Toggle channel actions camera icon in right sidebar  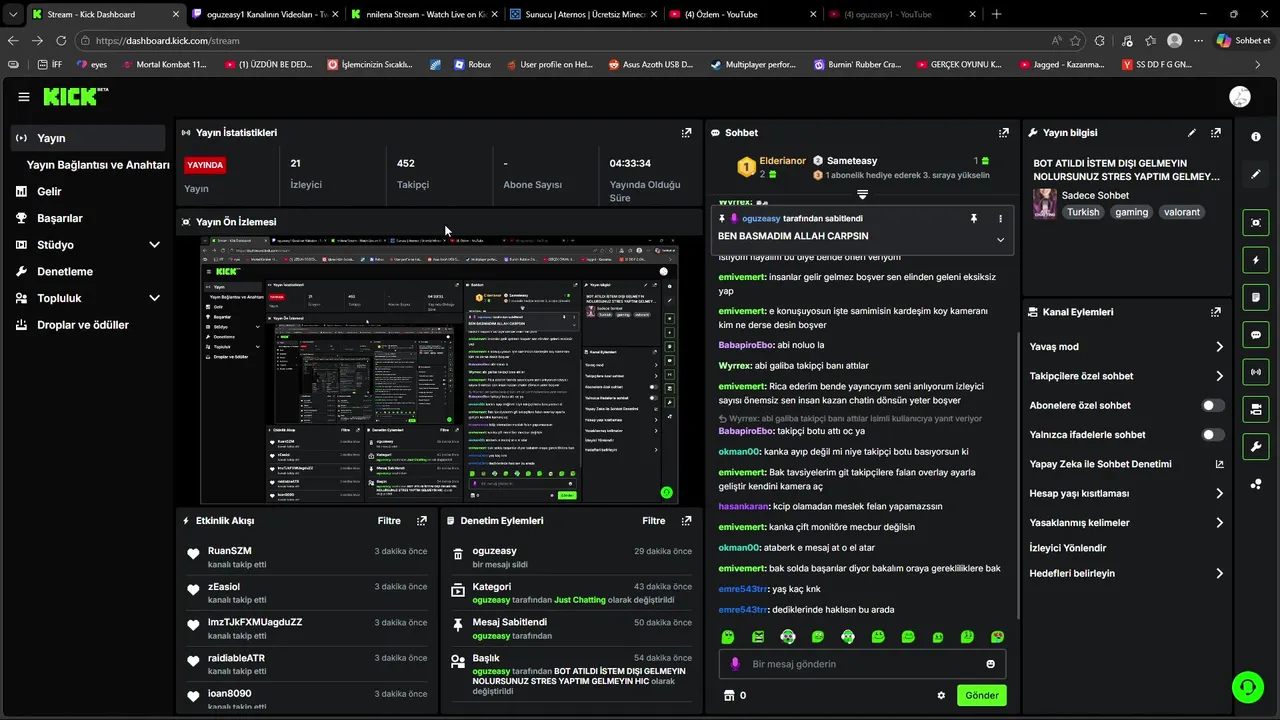tap(1256, 409)
